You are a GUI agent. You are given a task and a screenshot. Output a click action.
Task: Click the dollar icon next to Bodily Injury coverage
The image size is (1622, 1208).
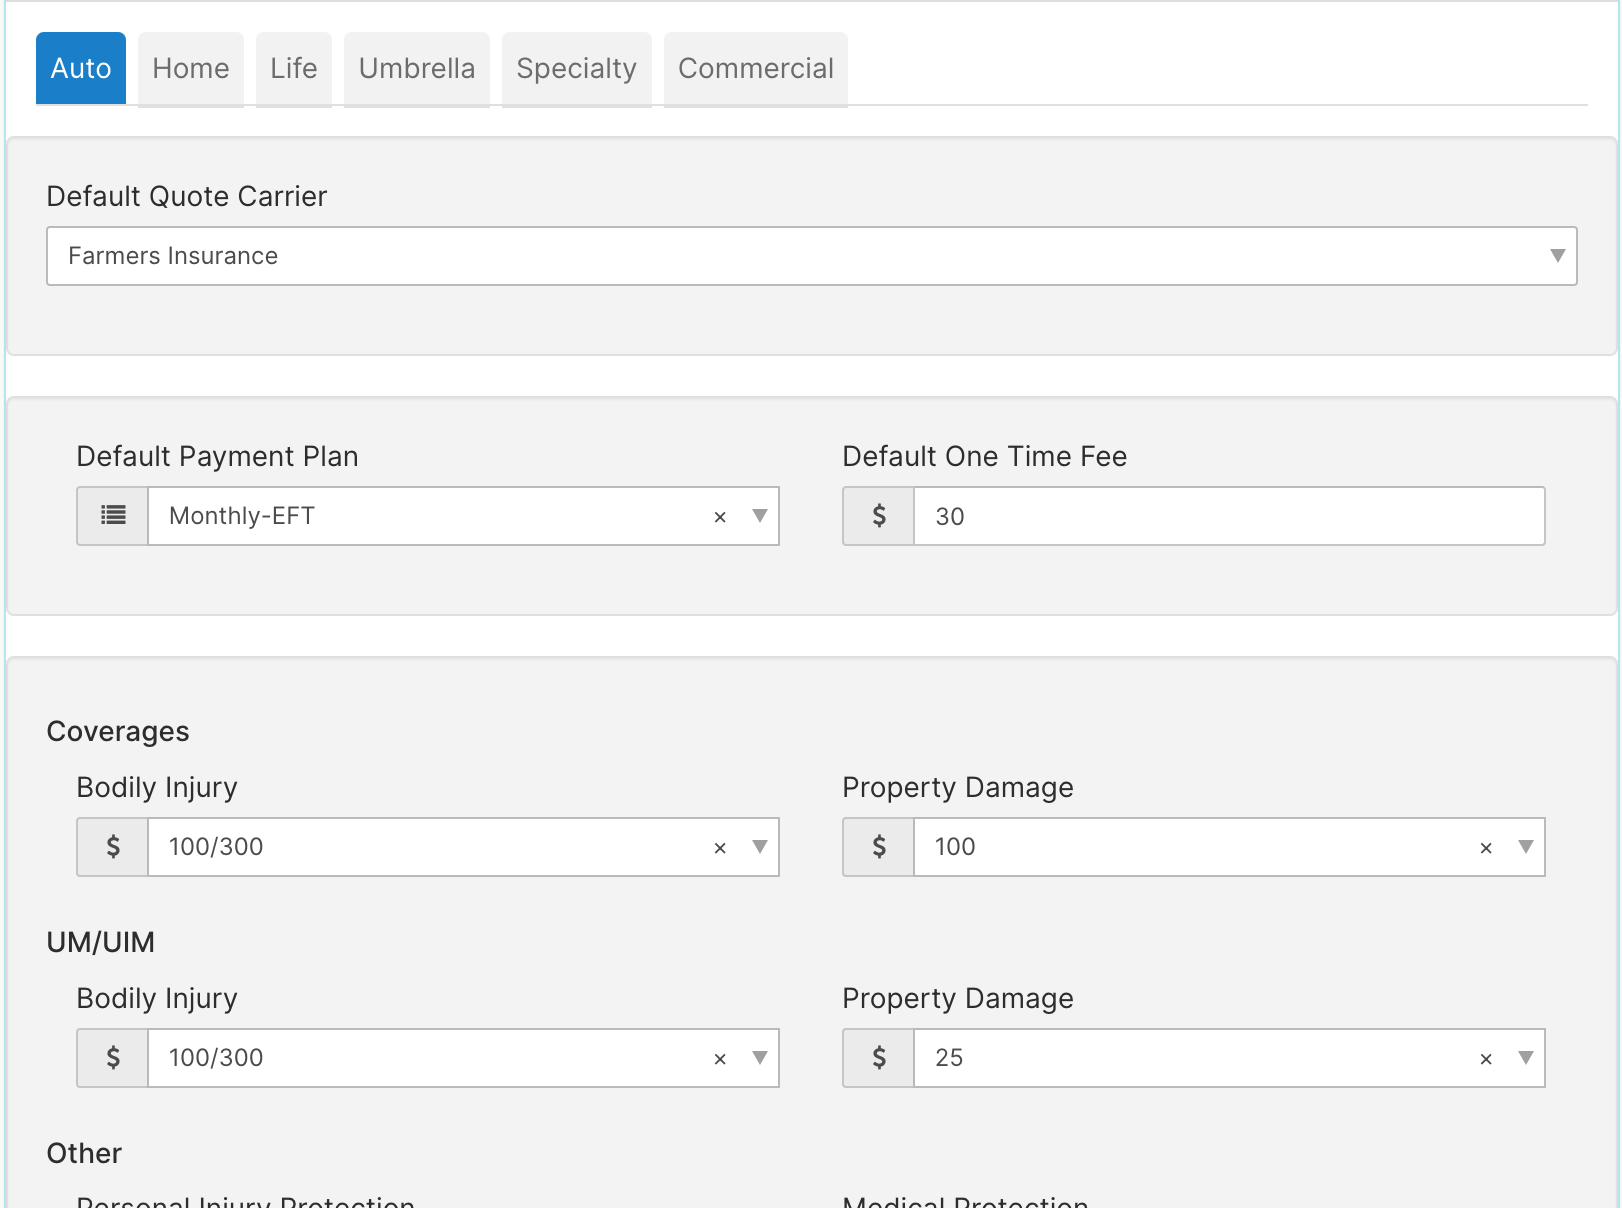point(112,847)
